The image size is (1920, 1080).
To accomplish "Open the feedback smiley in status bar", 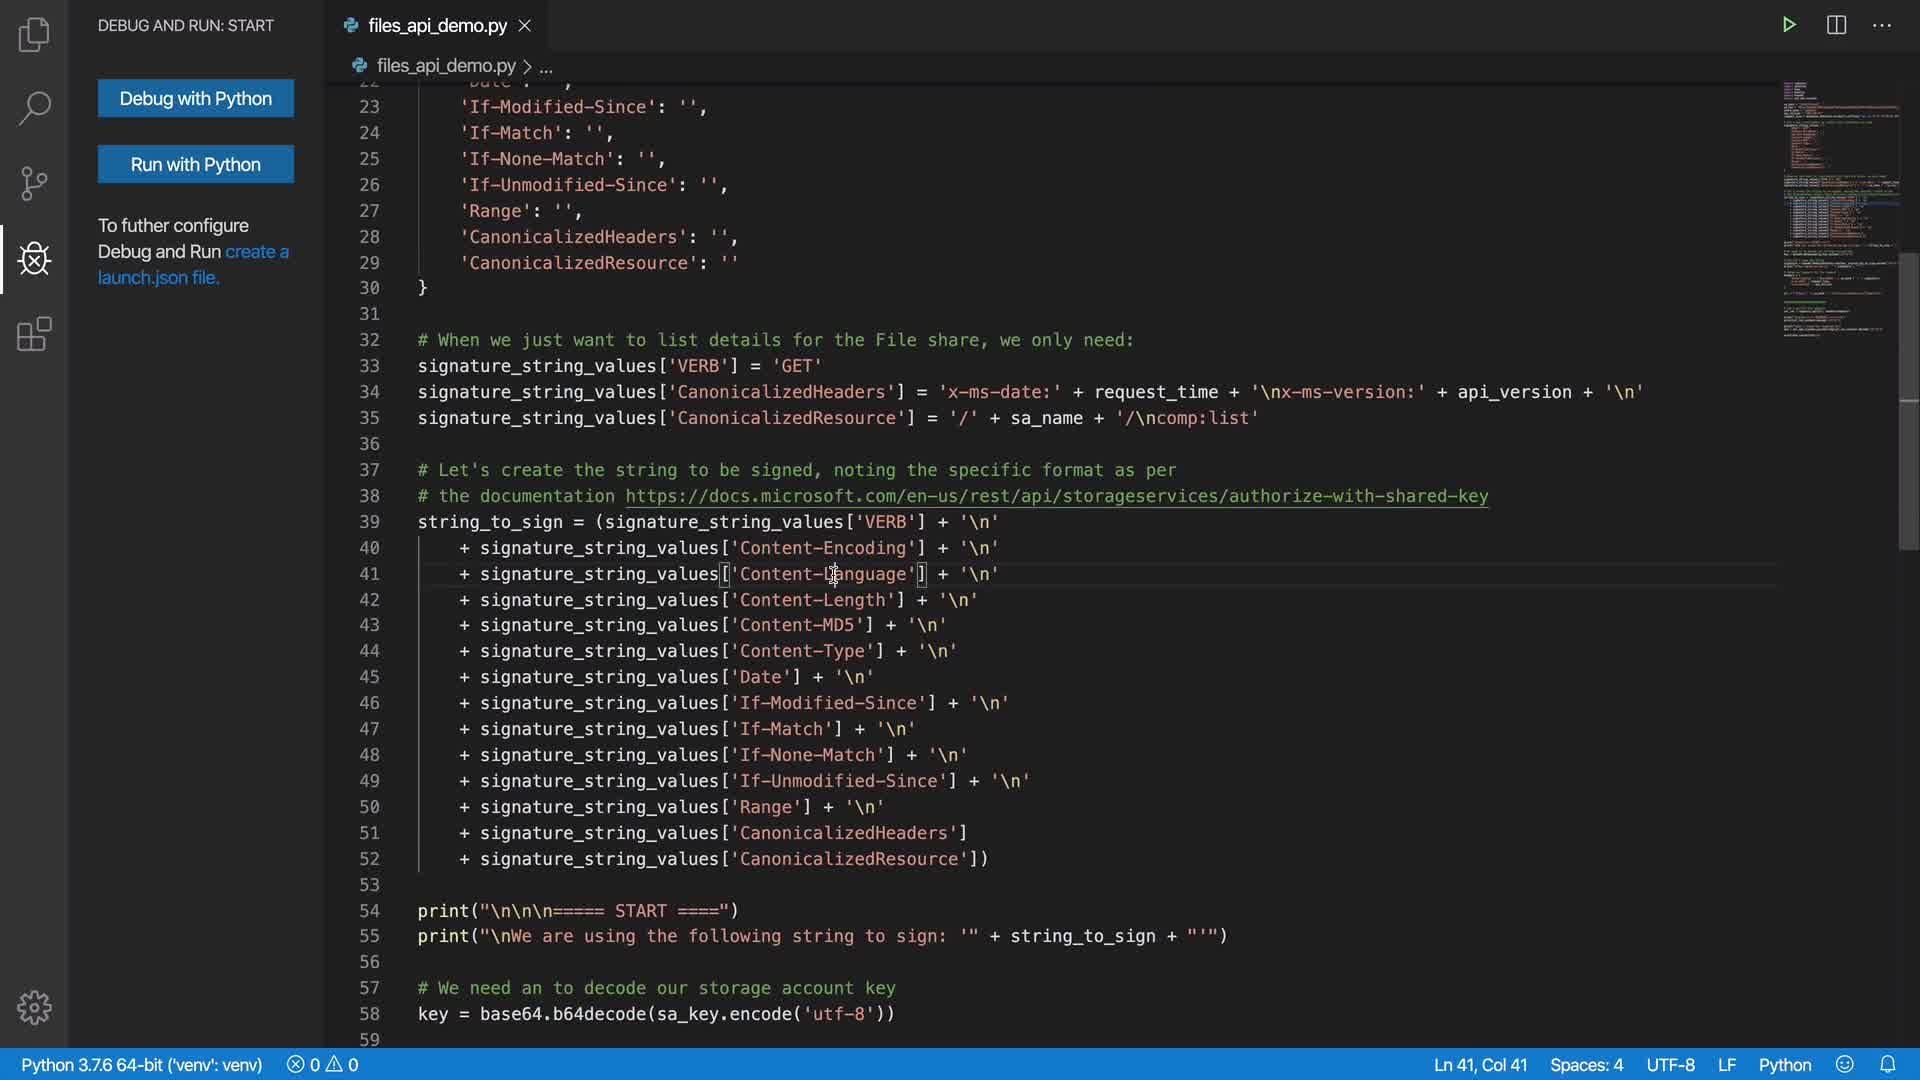I will point(1845,1064).
